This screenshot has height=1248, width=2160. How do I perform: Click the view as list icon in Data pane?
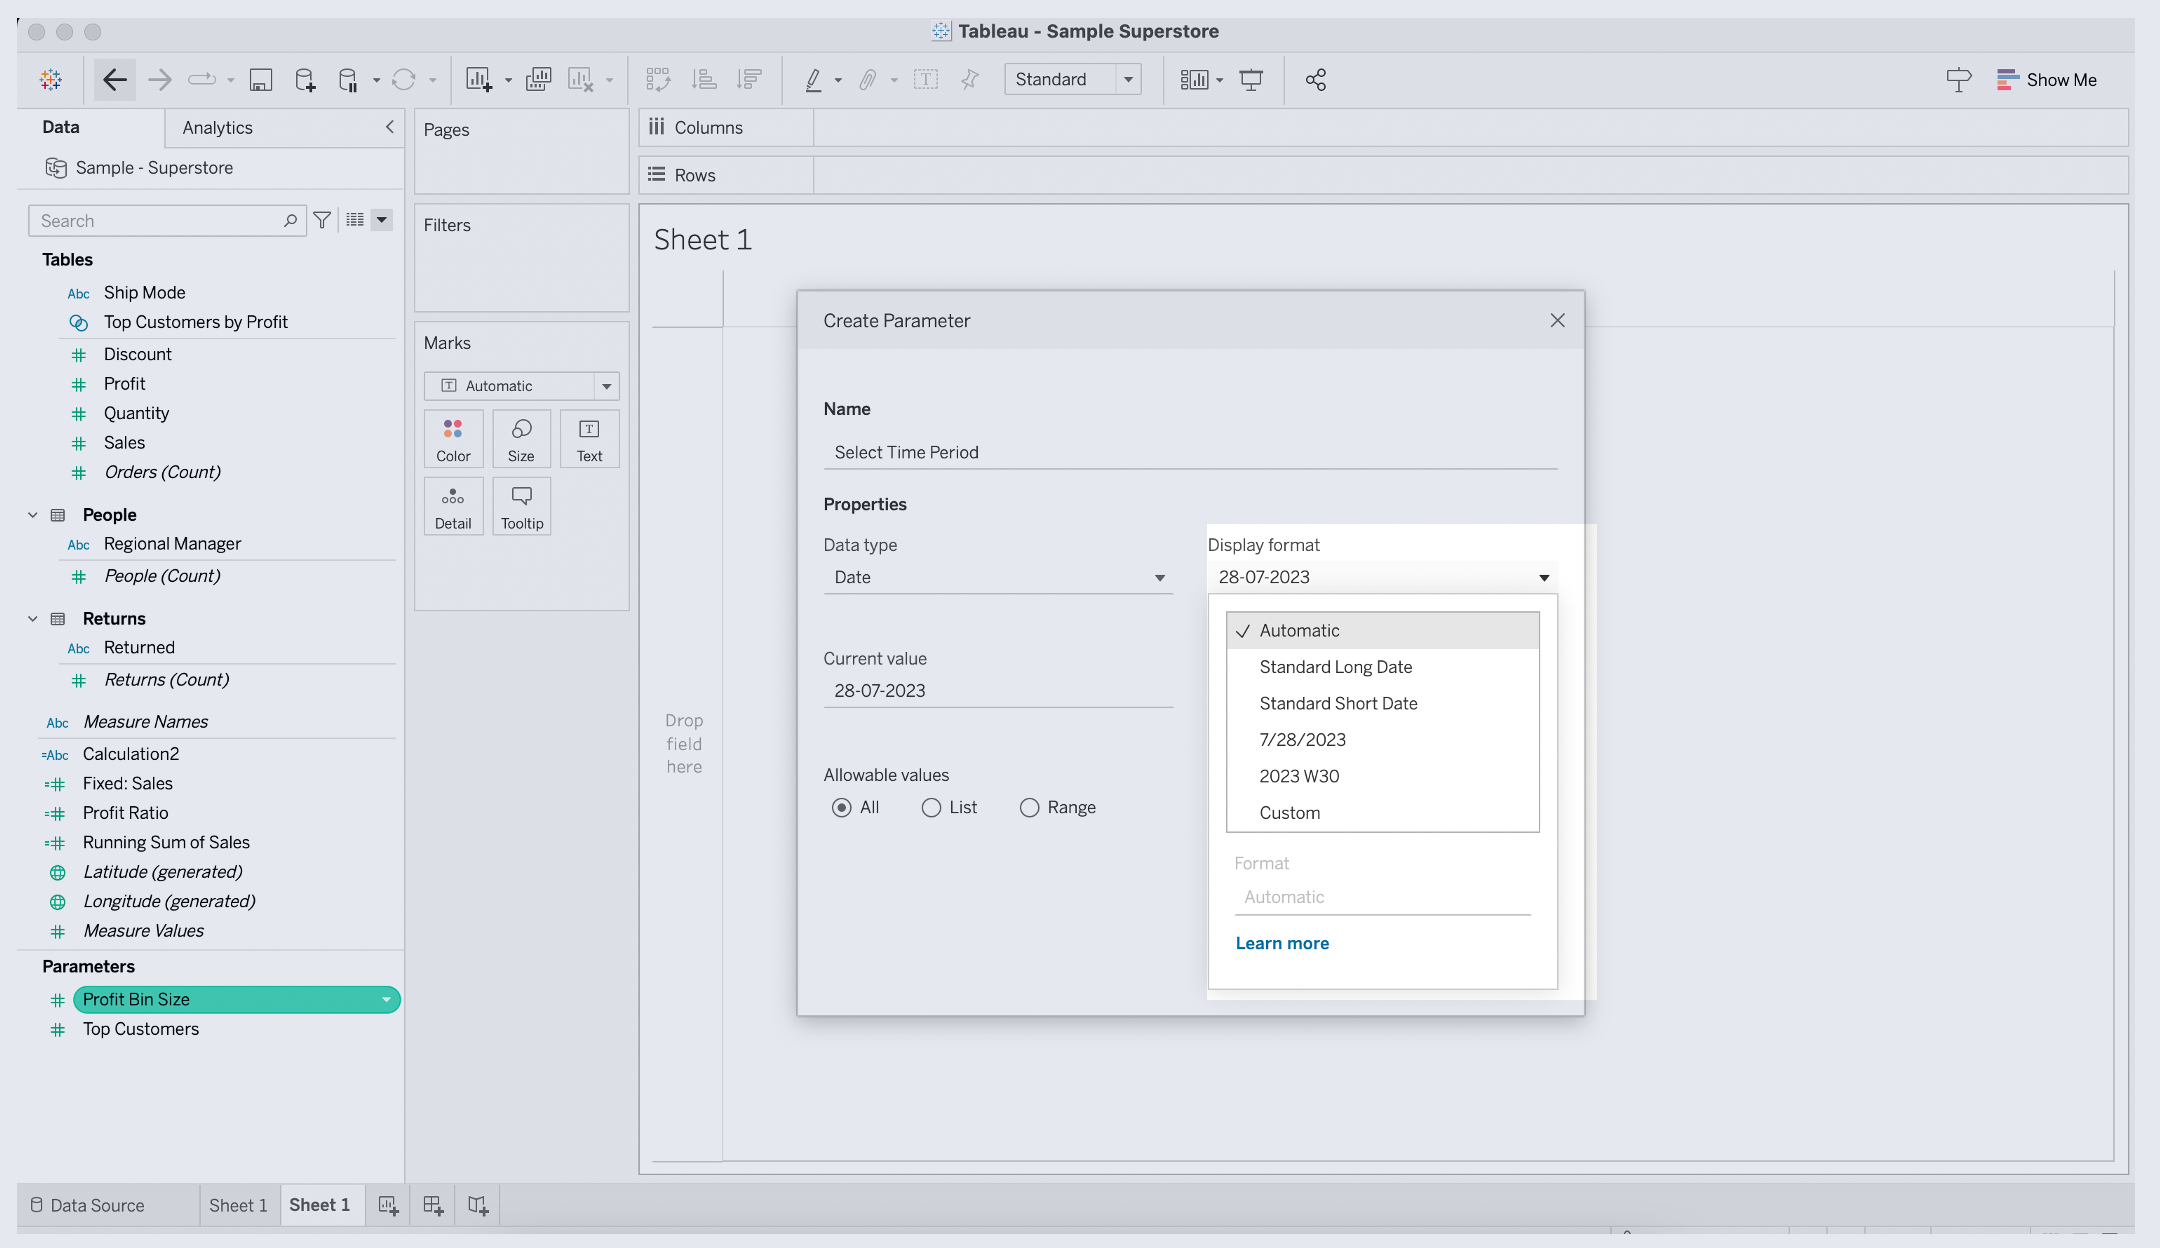[355, 220]
